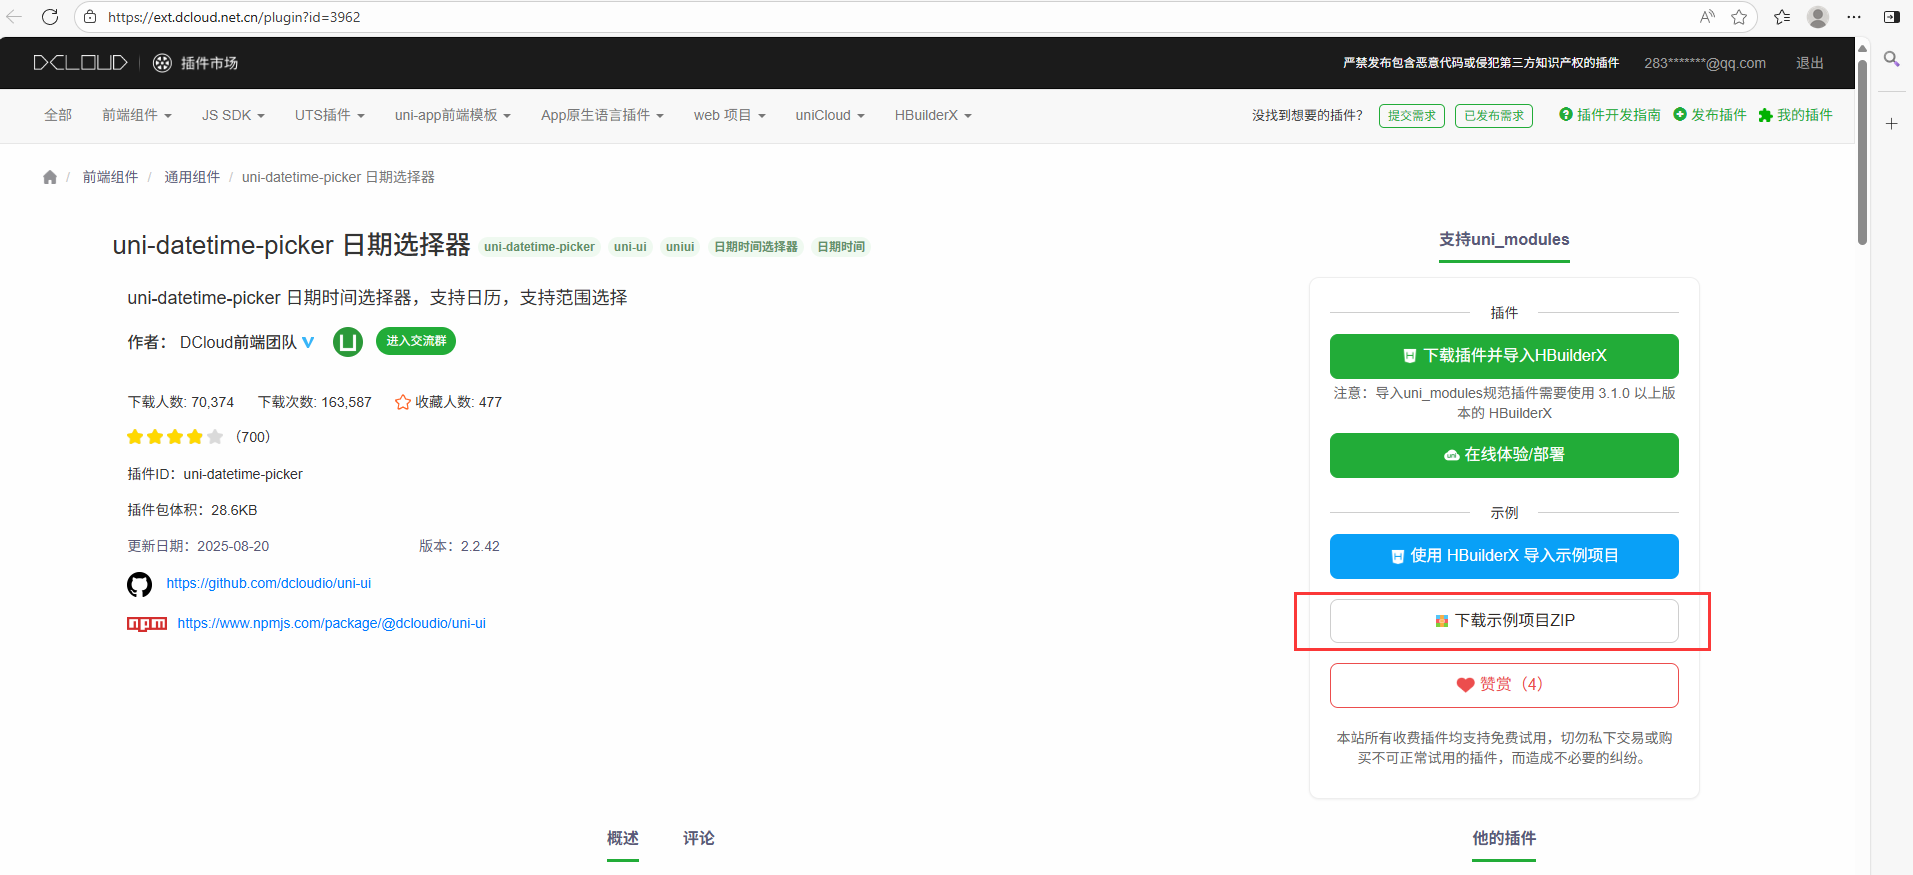Open 我的插件 link
This screenshot has width=1913, height=875.
[x=1796, y=115]
